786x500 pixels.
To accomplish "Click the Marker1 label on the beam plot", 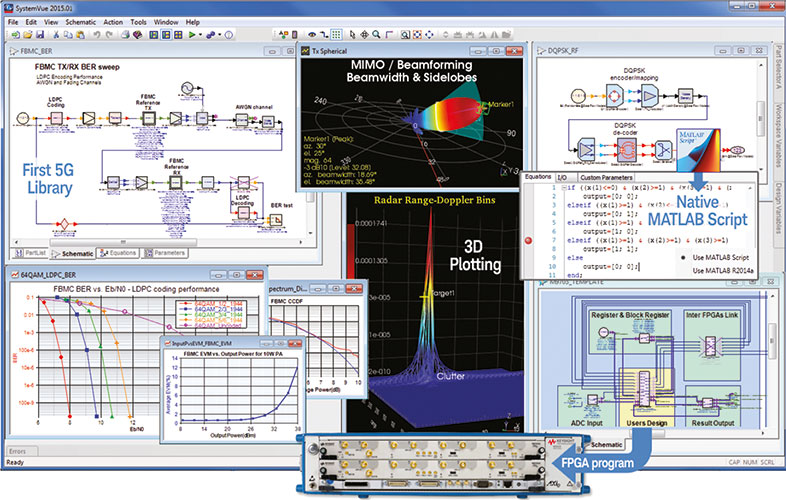I will tap(501, 104).
